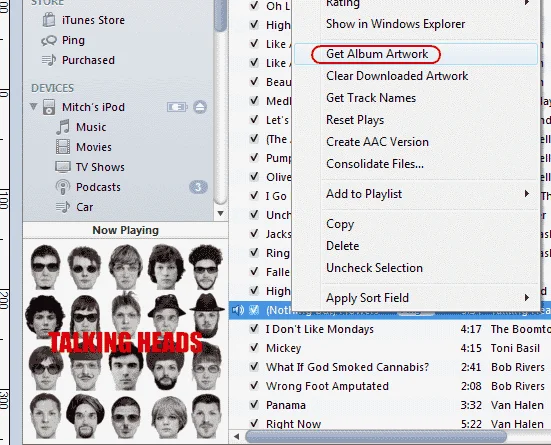This screenshot has height=445, width=551.
Task: Click the Toni Basil artist cell
Action: tap(515, 348)
